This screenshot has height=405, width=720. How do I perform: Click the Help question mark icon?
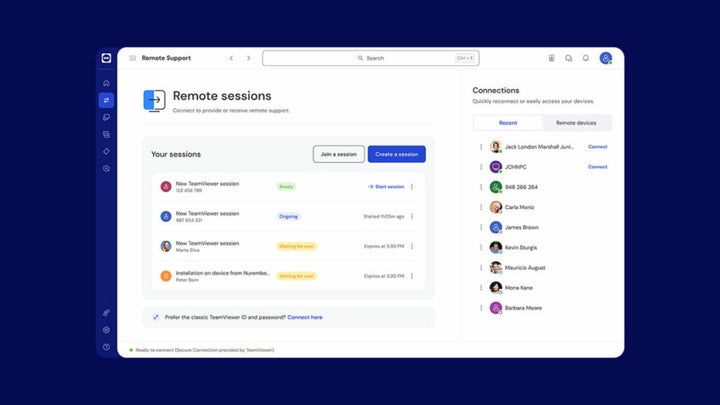(x=106, y=347)
